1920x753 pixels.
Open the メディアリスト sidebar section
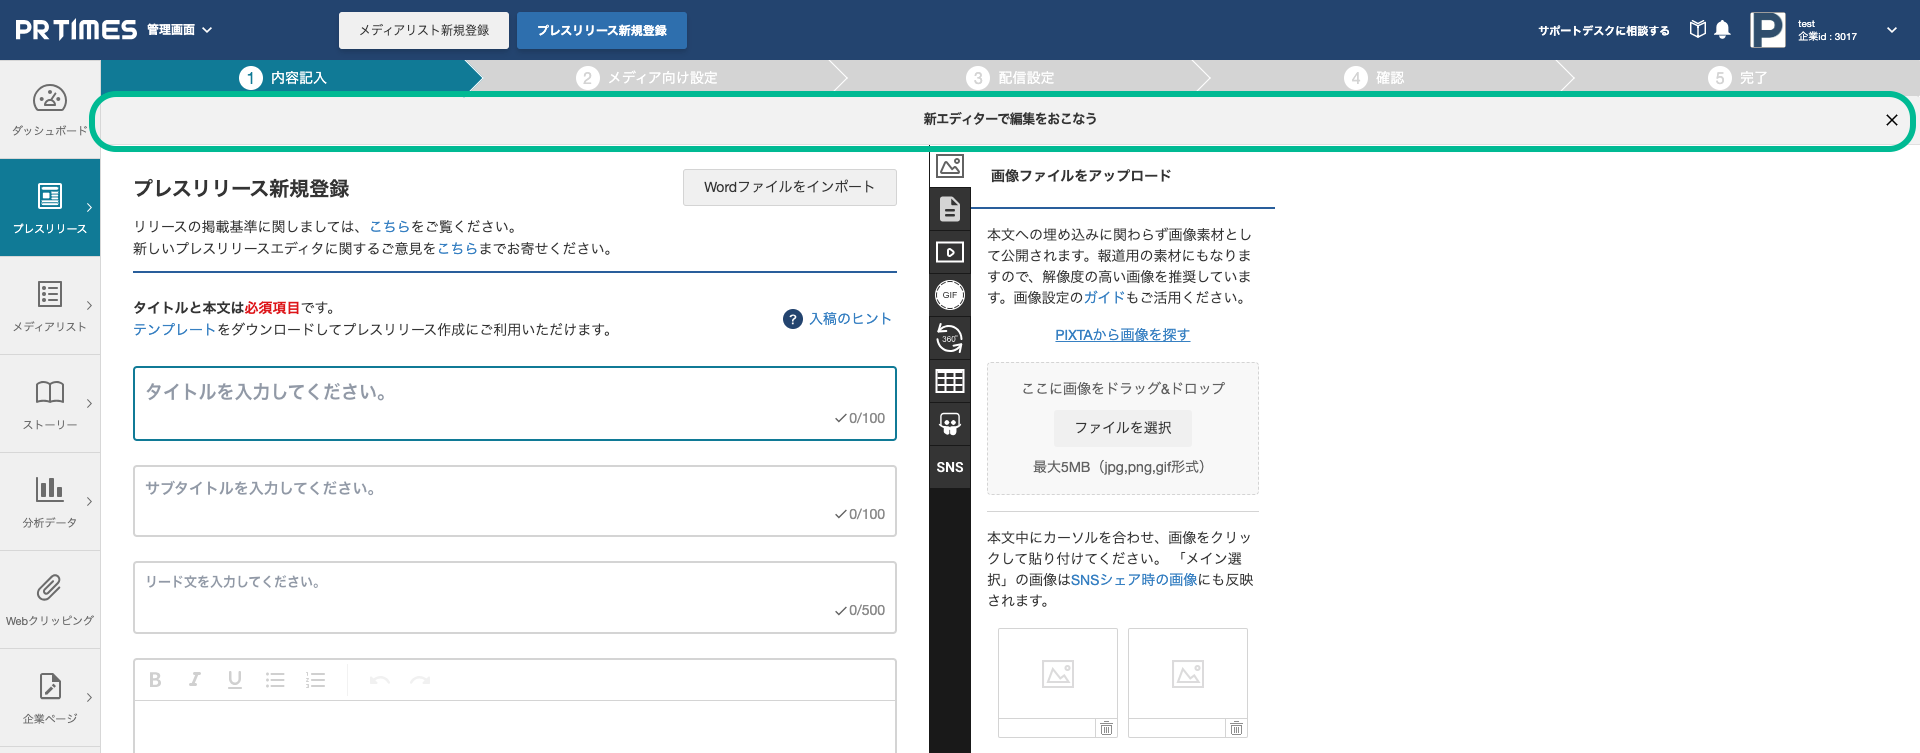point(49,305)
